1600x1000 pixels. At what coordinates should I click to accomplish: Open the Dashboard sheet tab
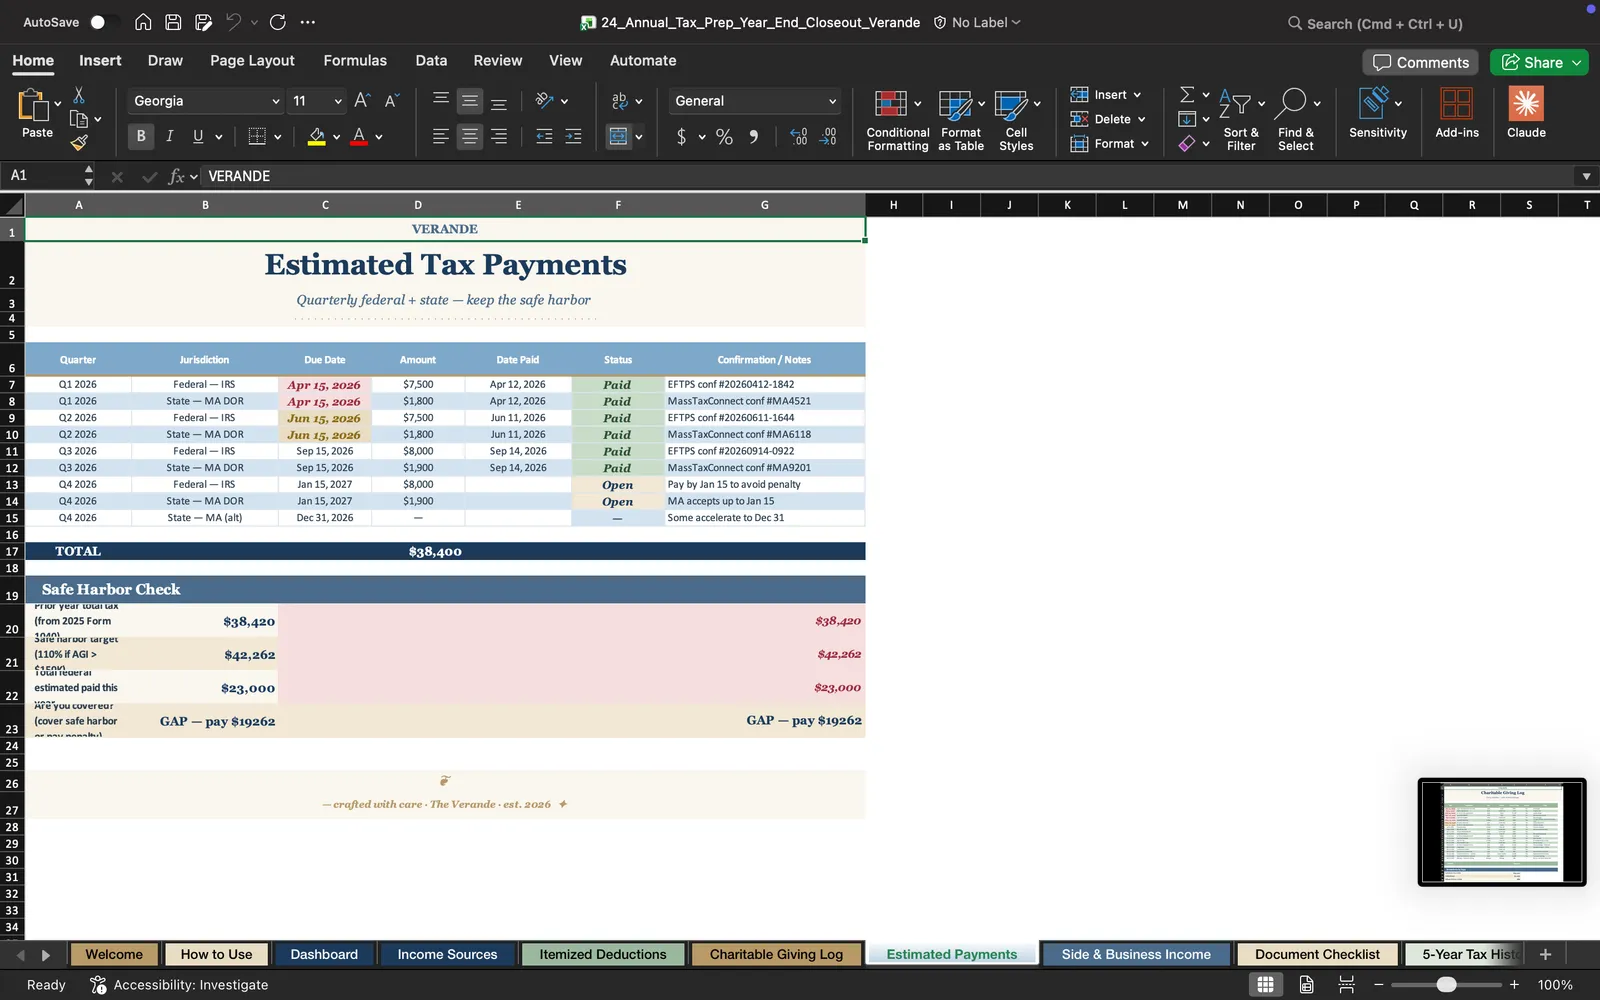(324, 954)
